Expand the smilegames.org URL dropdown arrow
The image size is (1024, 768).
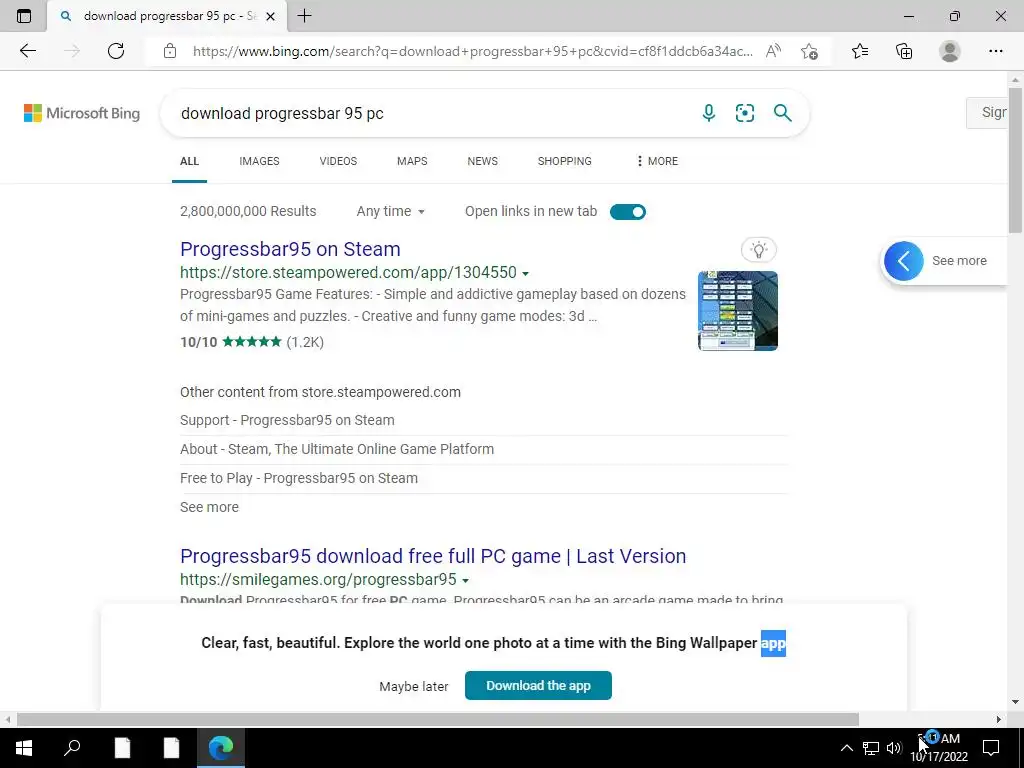(466, 581)
